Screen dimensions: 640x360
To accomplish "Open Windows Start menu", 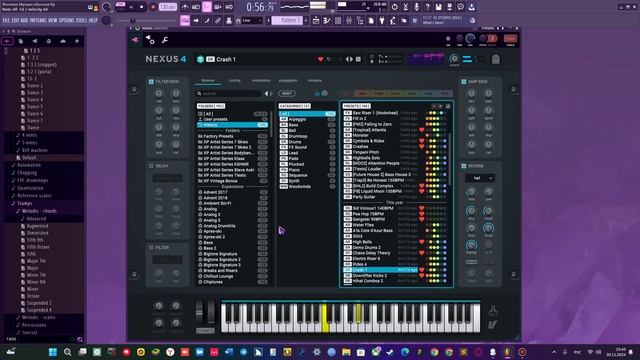I will [53, 352].
